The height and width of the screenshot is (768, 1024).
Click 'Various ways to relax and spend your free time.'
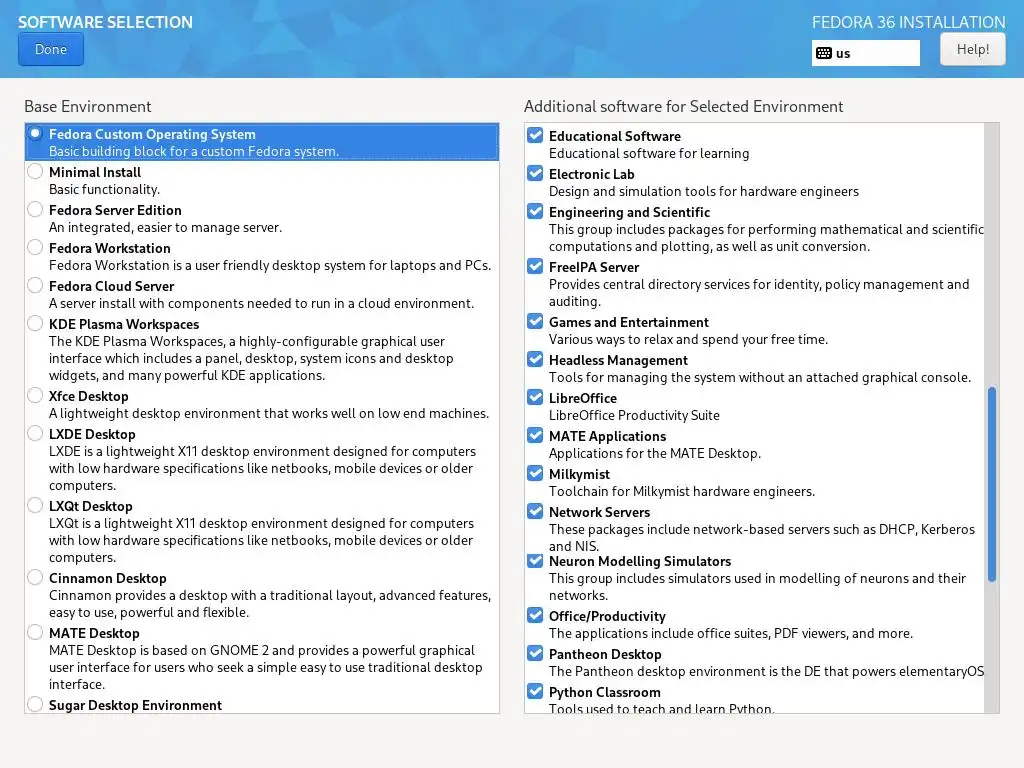[688, 340]
